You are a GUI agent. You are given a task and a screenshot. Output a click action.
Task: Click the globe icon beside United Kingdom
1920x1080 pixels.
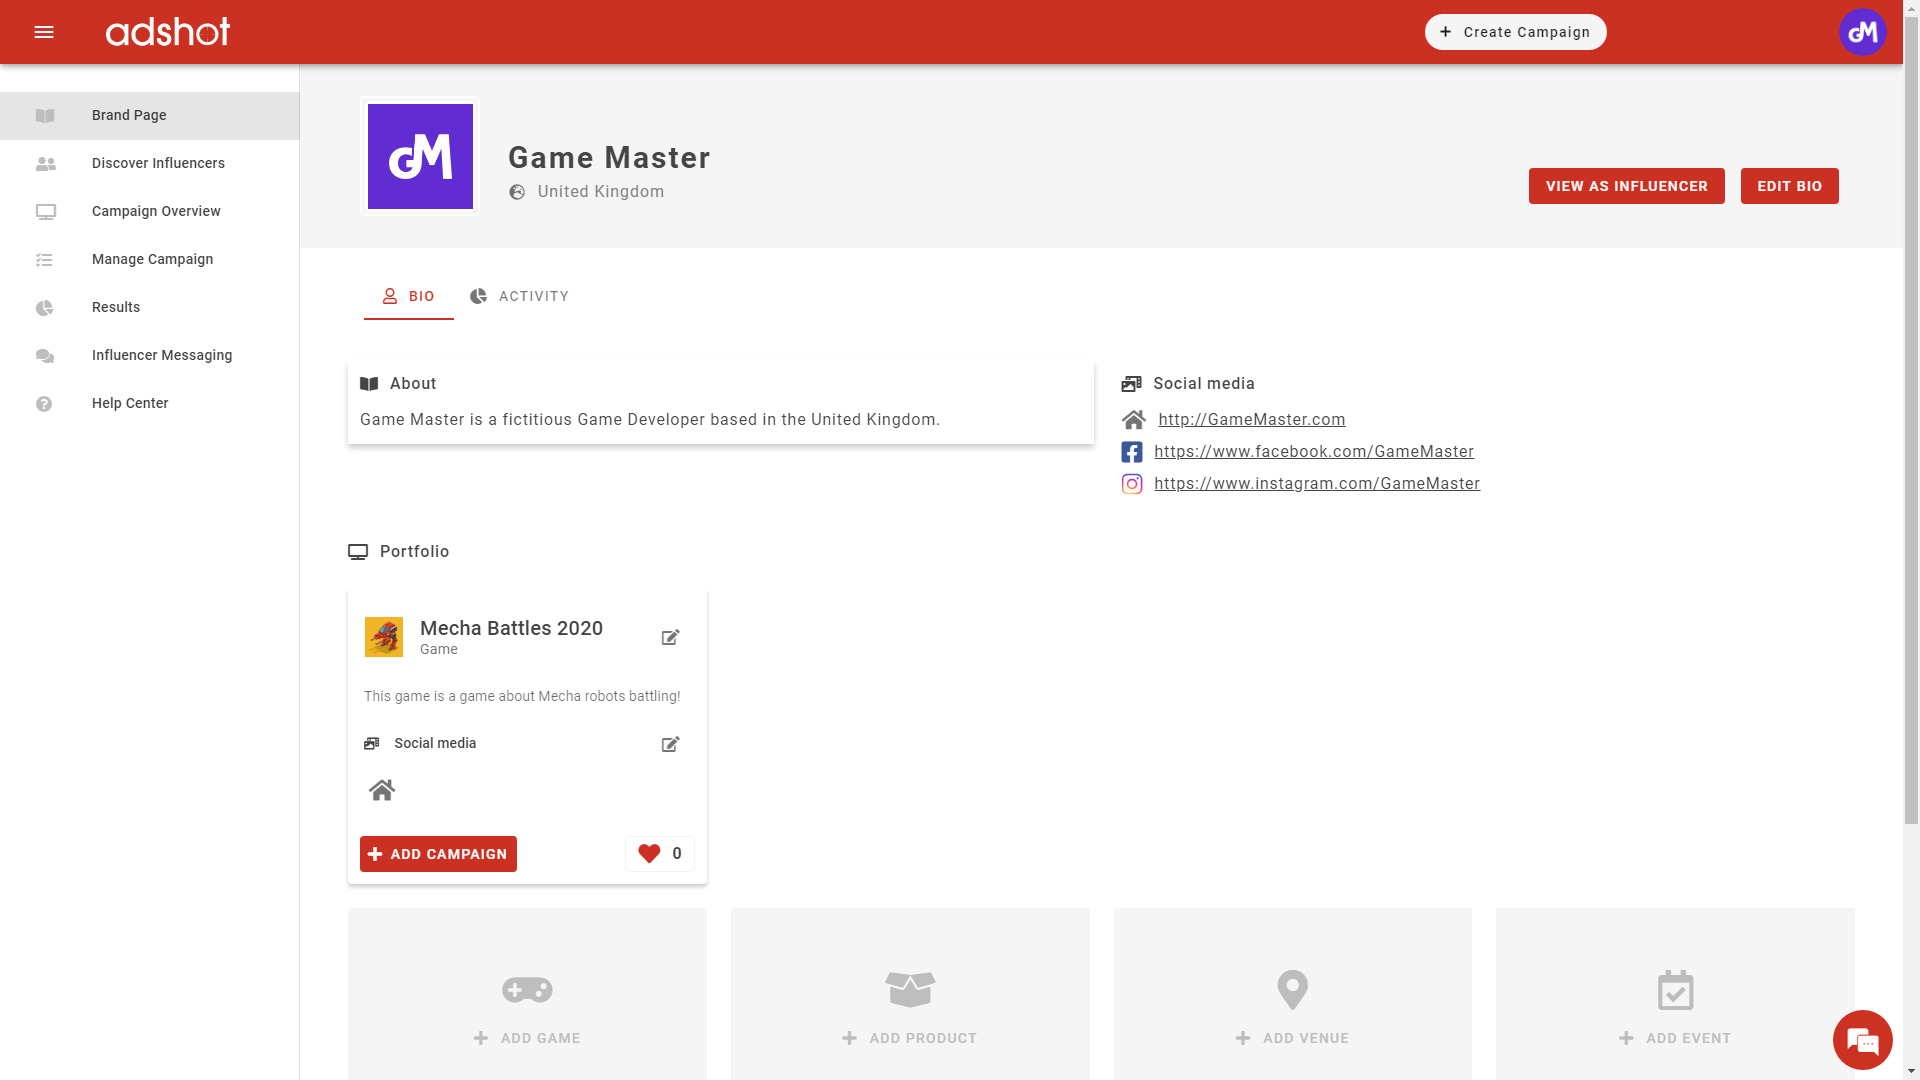click(517, 192)
